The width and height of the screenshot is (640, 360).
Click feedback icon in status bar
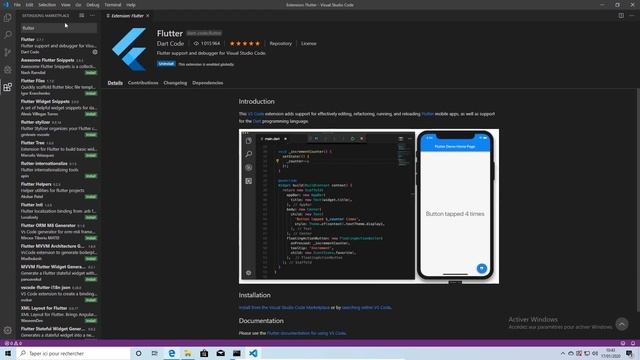623,343
